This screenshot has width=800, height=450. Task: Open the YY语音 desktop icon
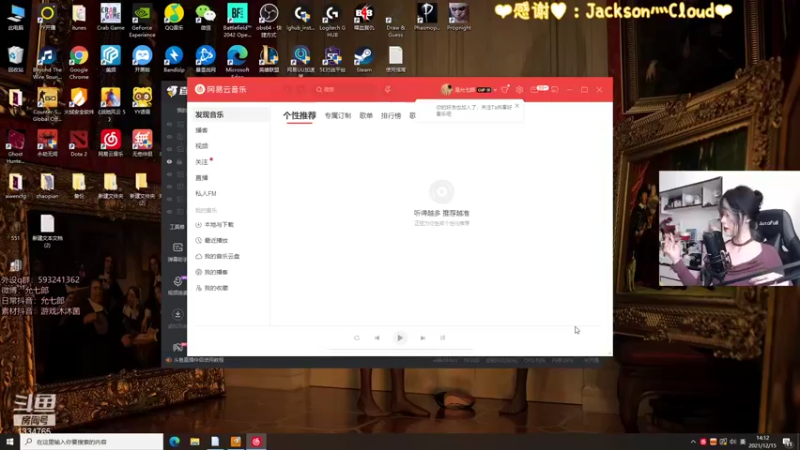pyautogui.click(x=142, y=101)
